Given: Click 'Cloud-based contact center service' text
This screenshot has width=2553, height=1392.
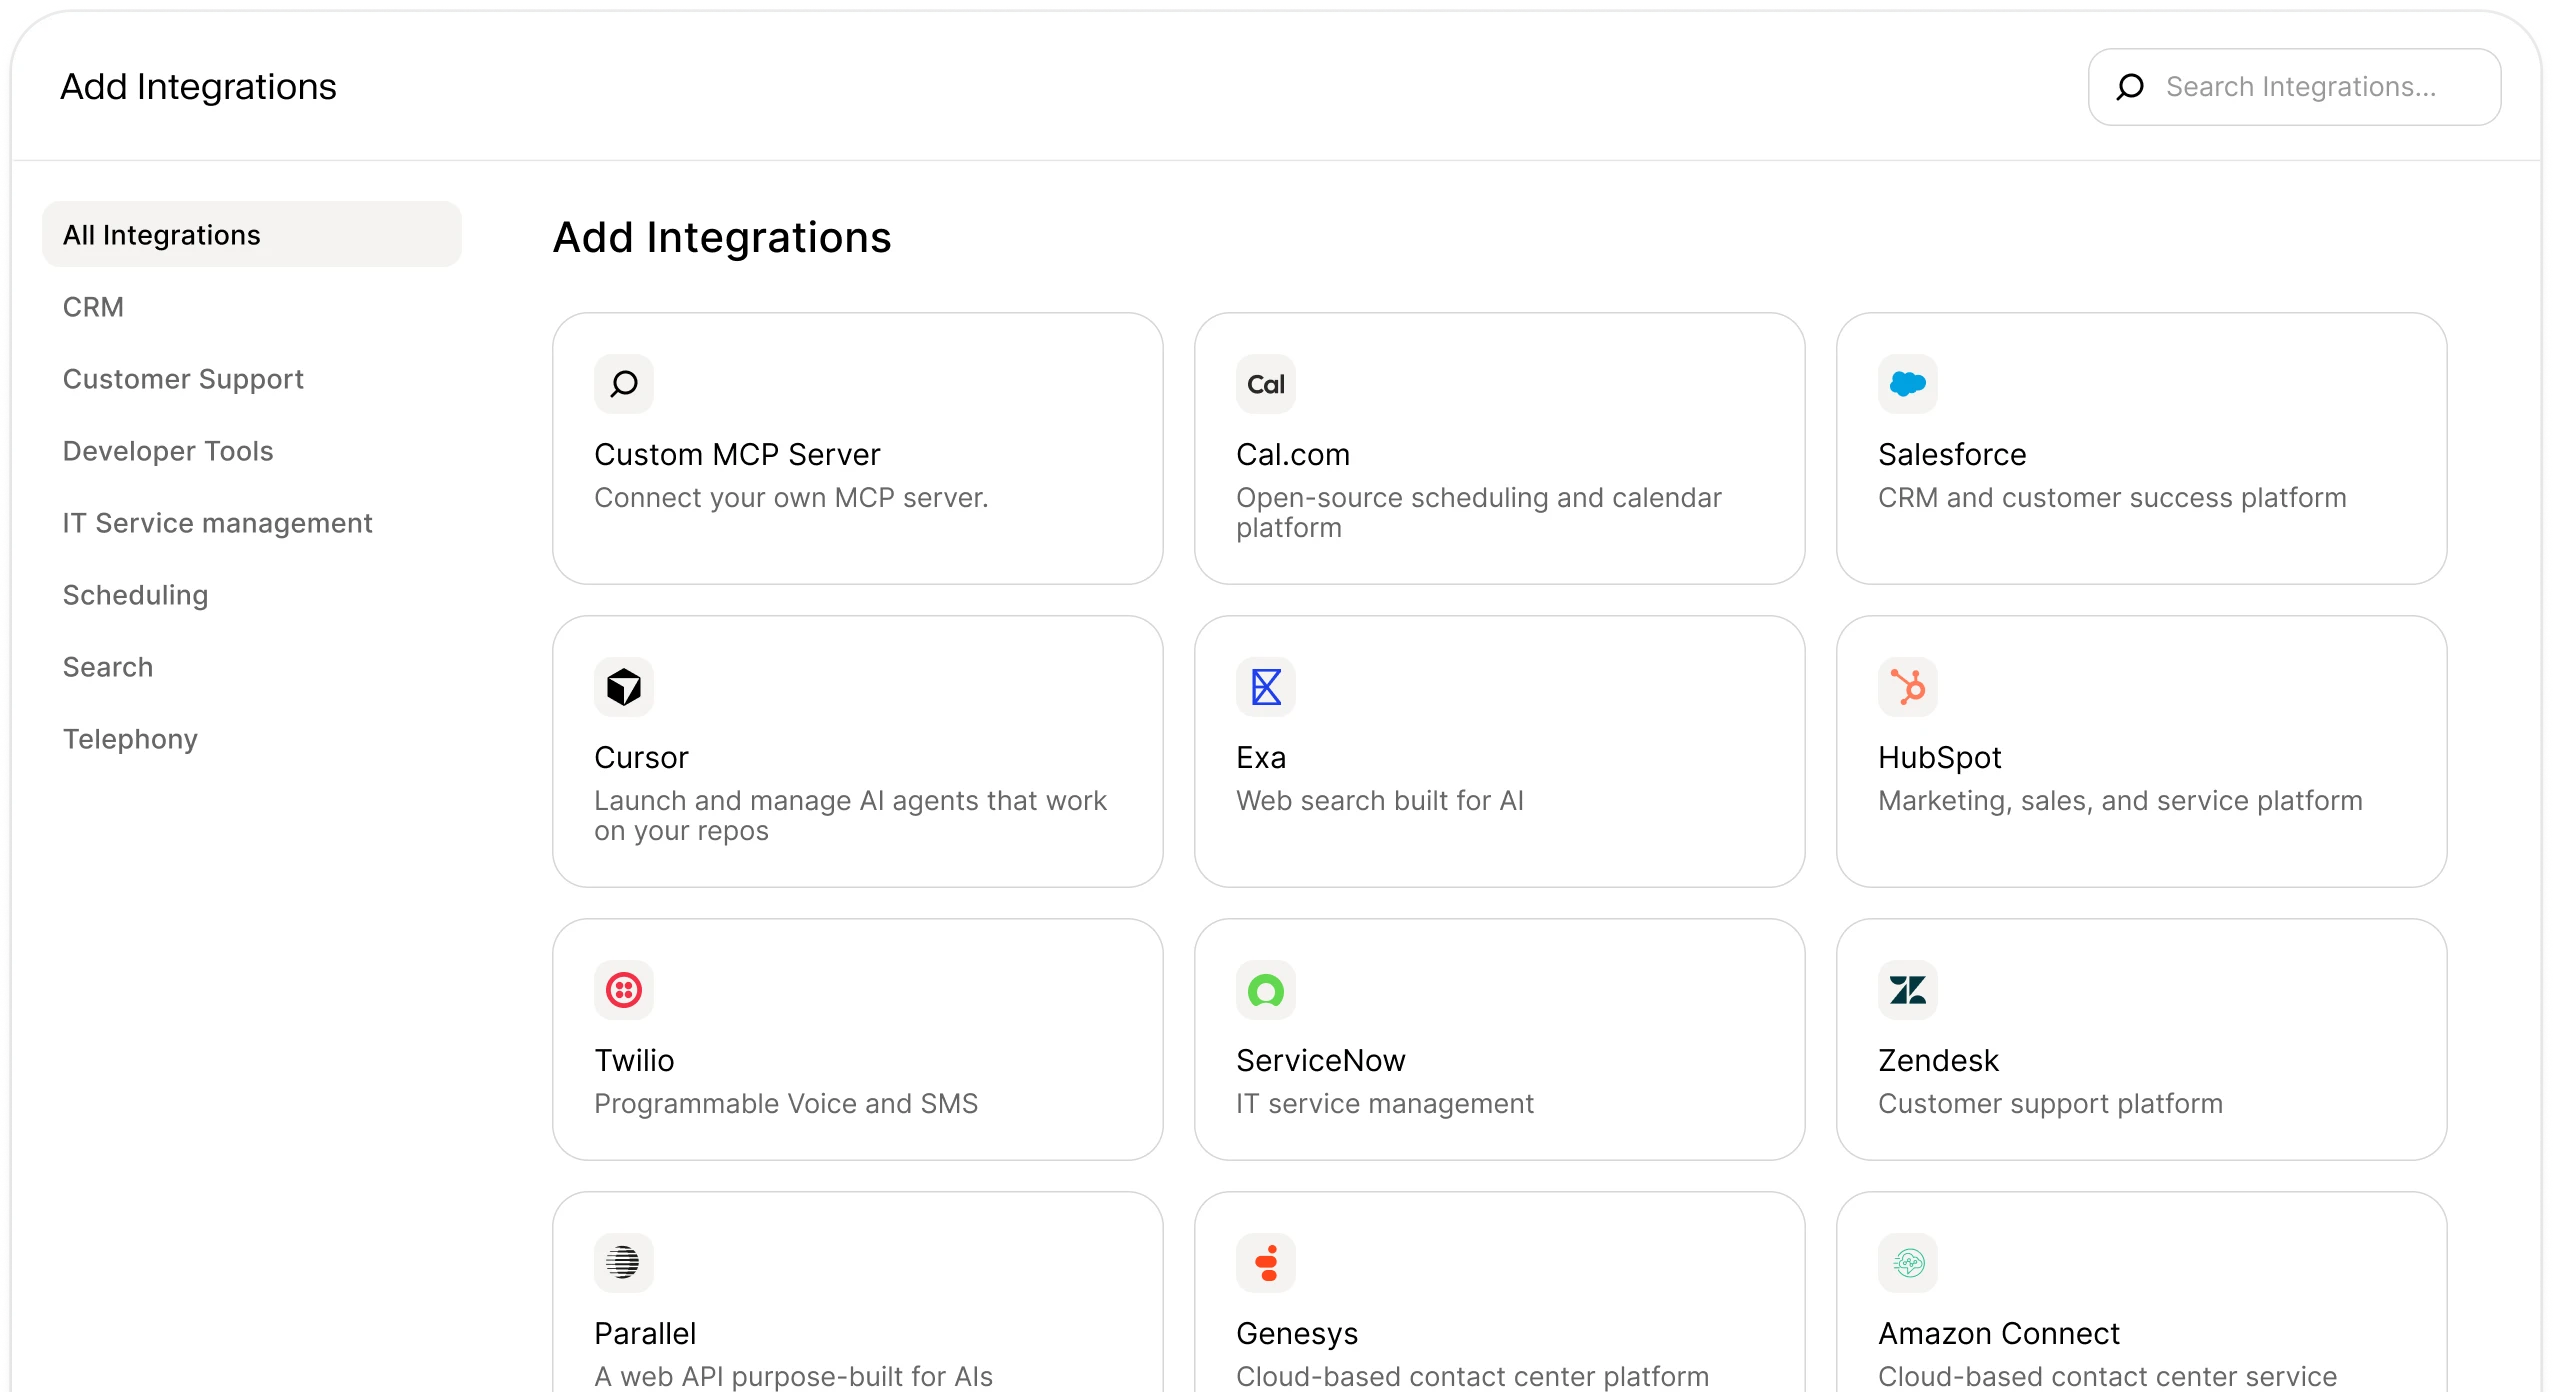Looking at the screenshot, I should click(2107, 1376).
